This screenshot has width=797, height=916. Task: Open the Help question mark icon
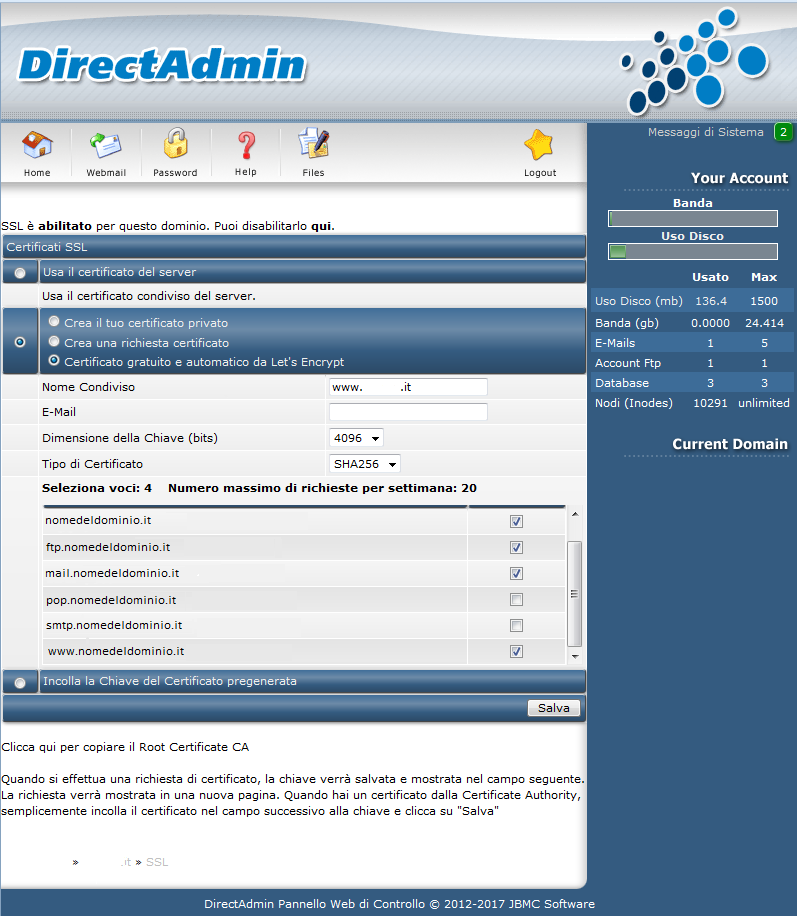click(245, 147)
